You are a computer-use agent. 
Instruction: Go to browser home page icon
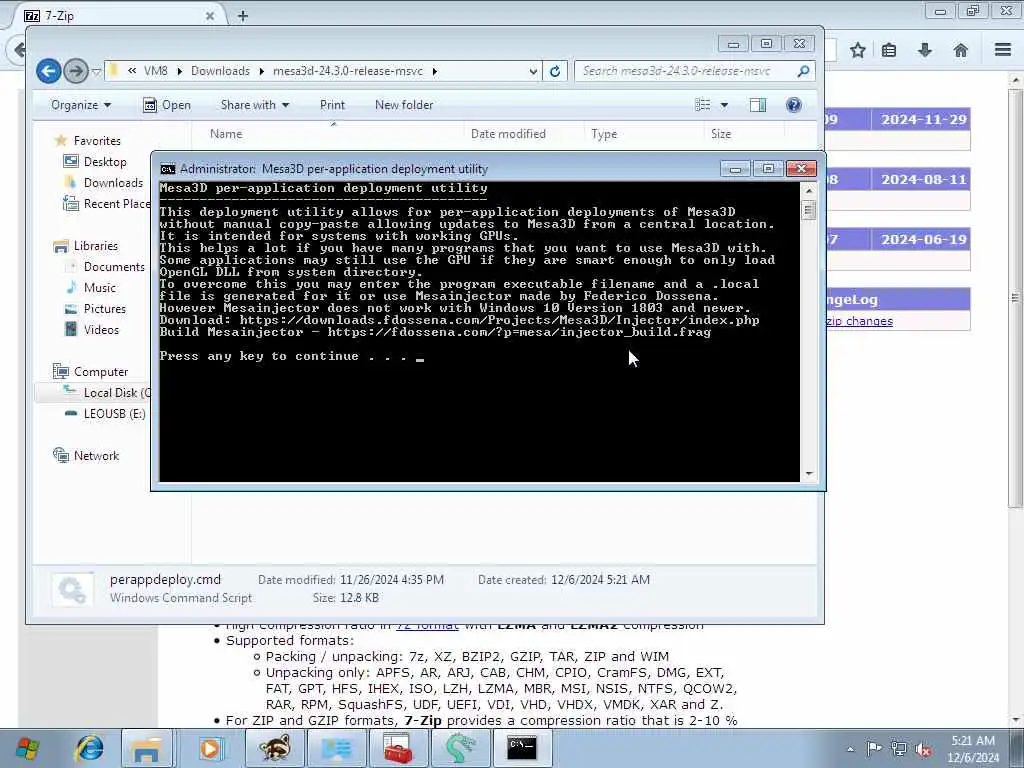coord(960,50)
